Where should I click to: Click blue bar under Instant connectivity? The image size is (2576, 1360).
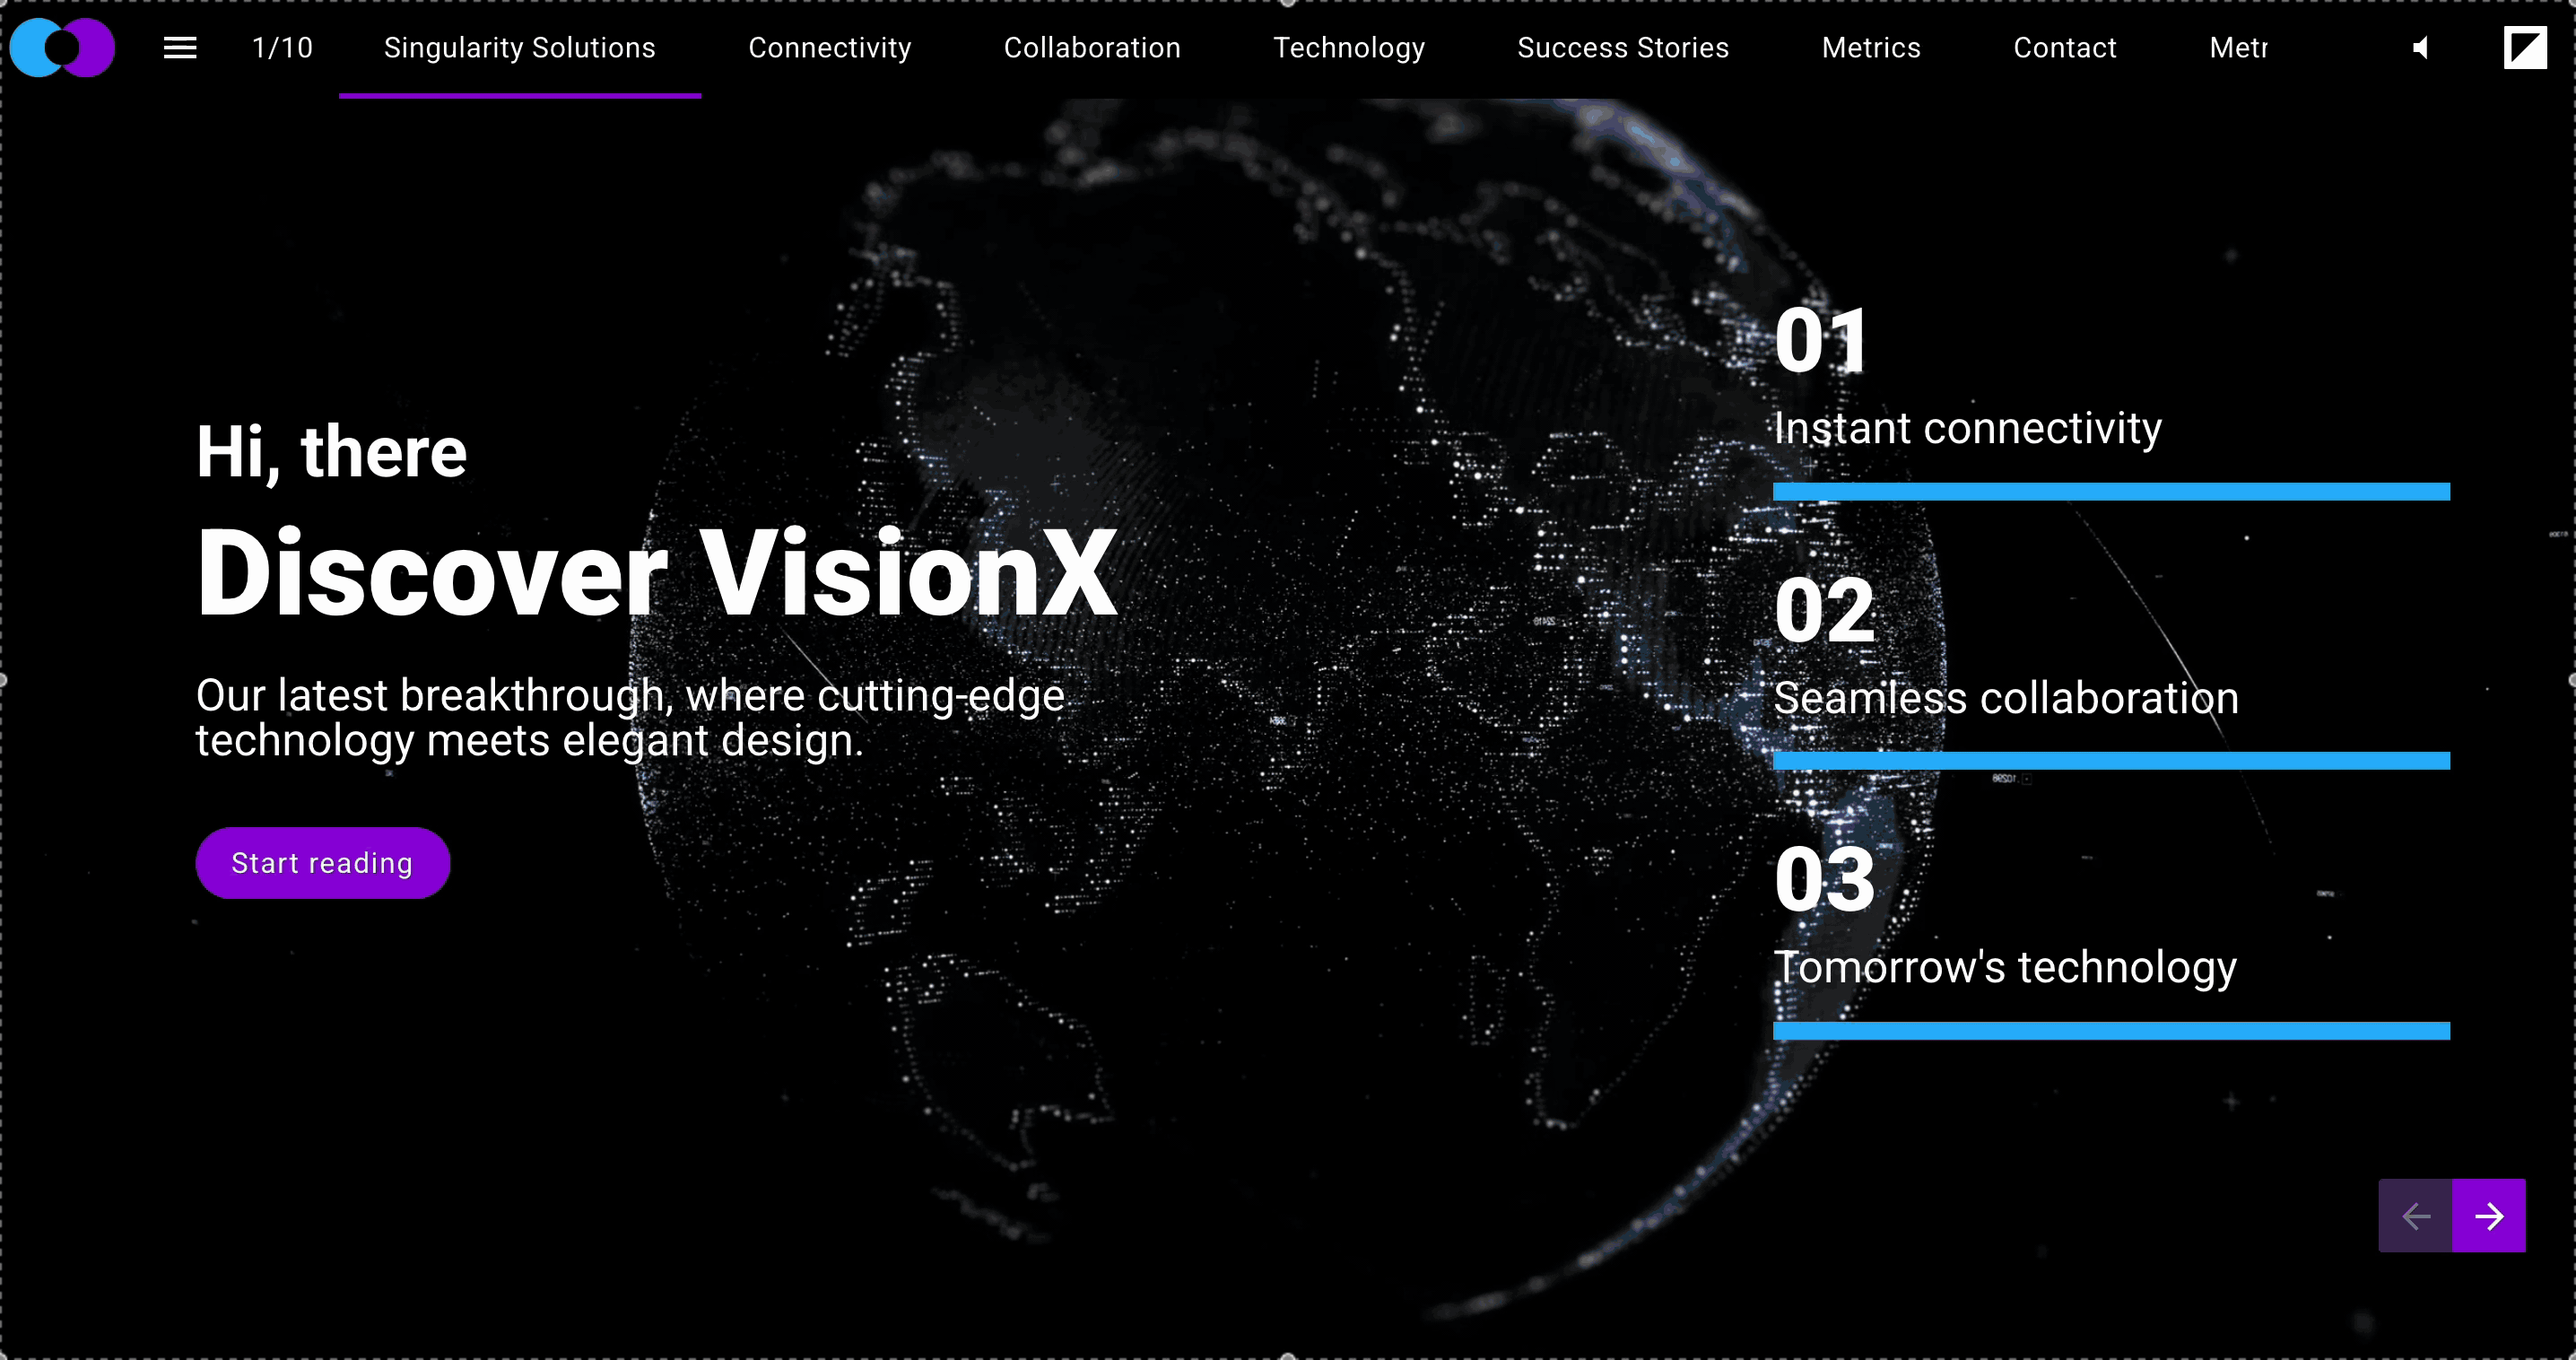[x=2110, y=491]
